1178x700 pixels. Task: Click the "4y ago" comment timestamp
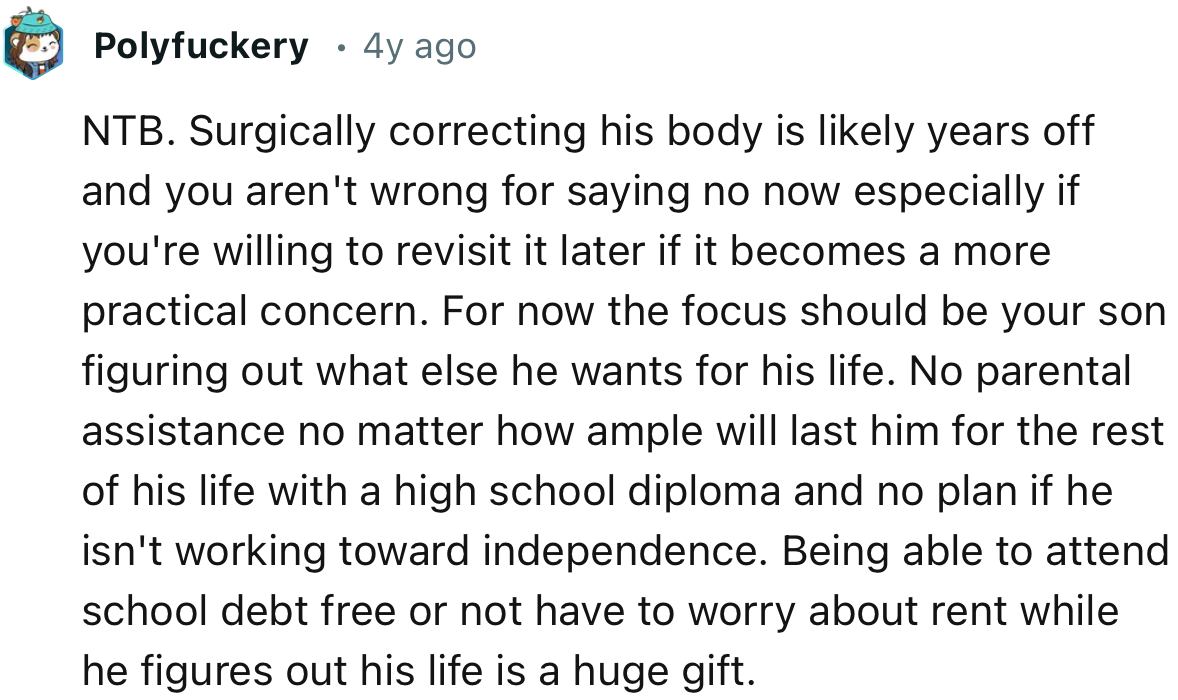(x=419, y=46)
